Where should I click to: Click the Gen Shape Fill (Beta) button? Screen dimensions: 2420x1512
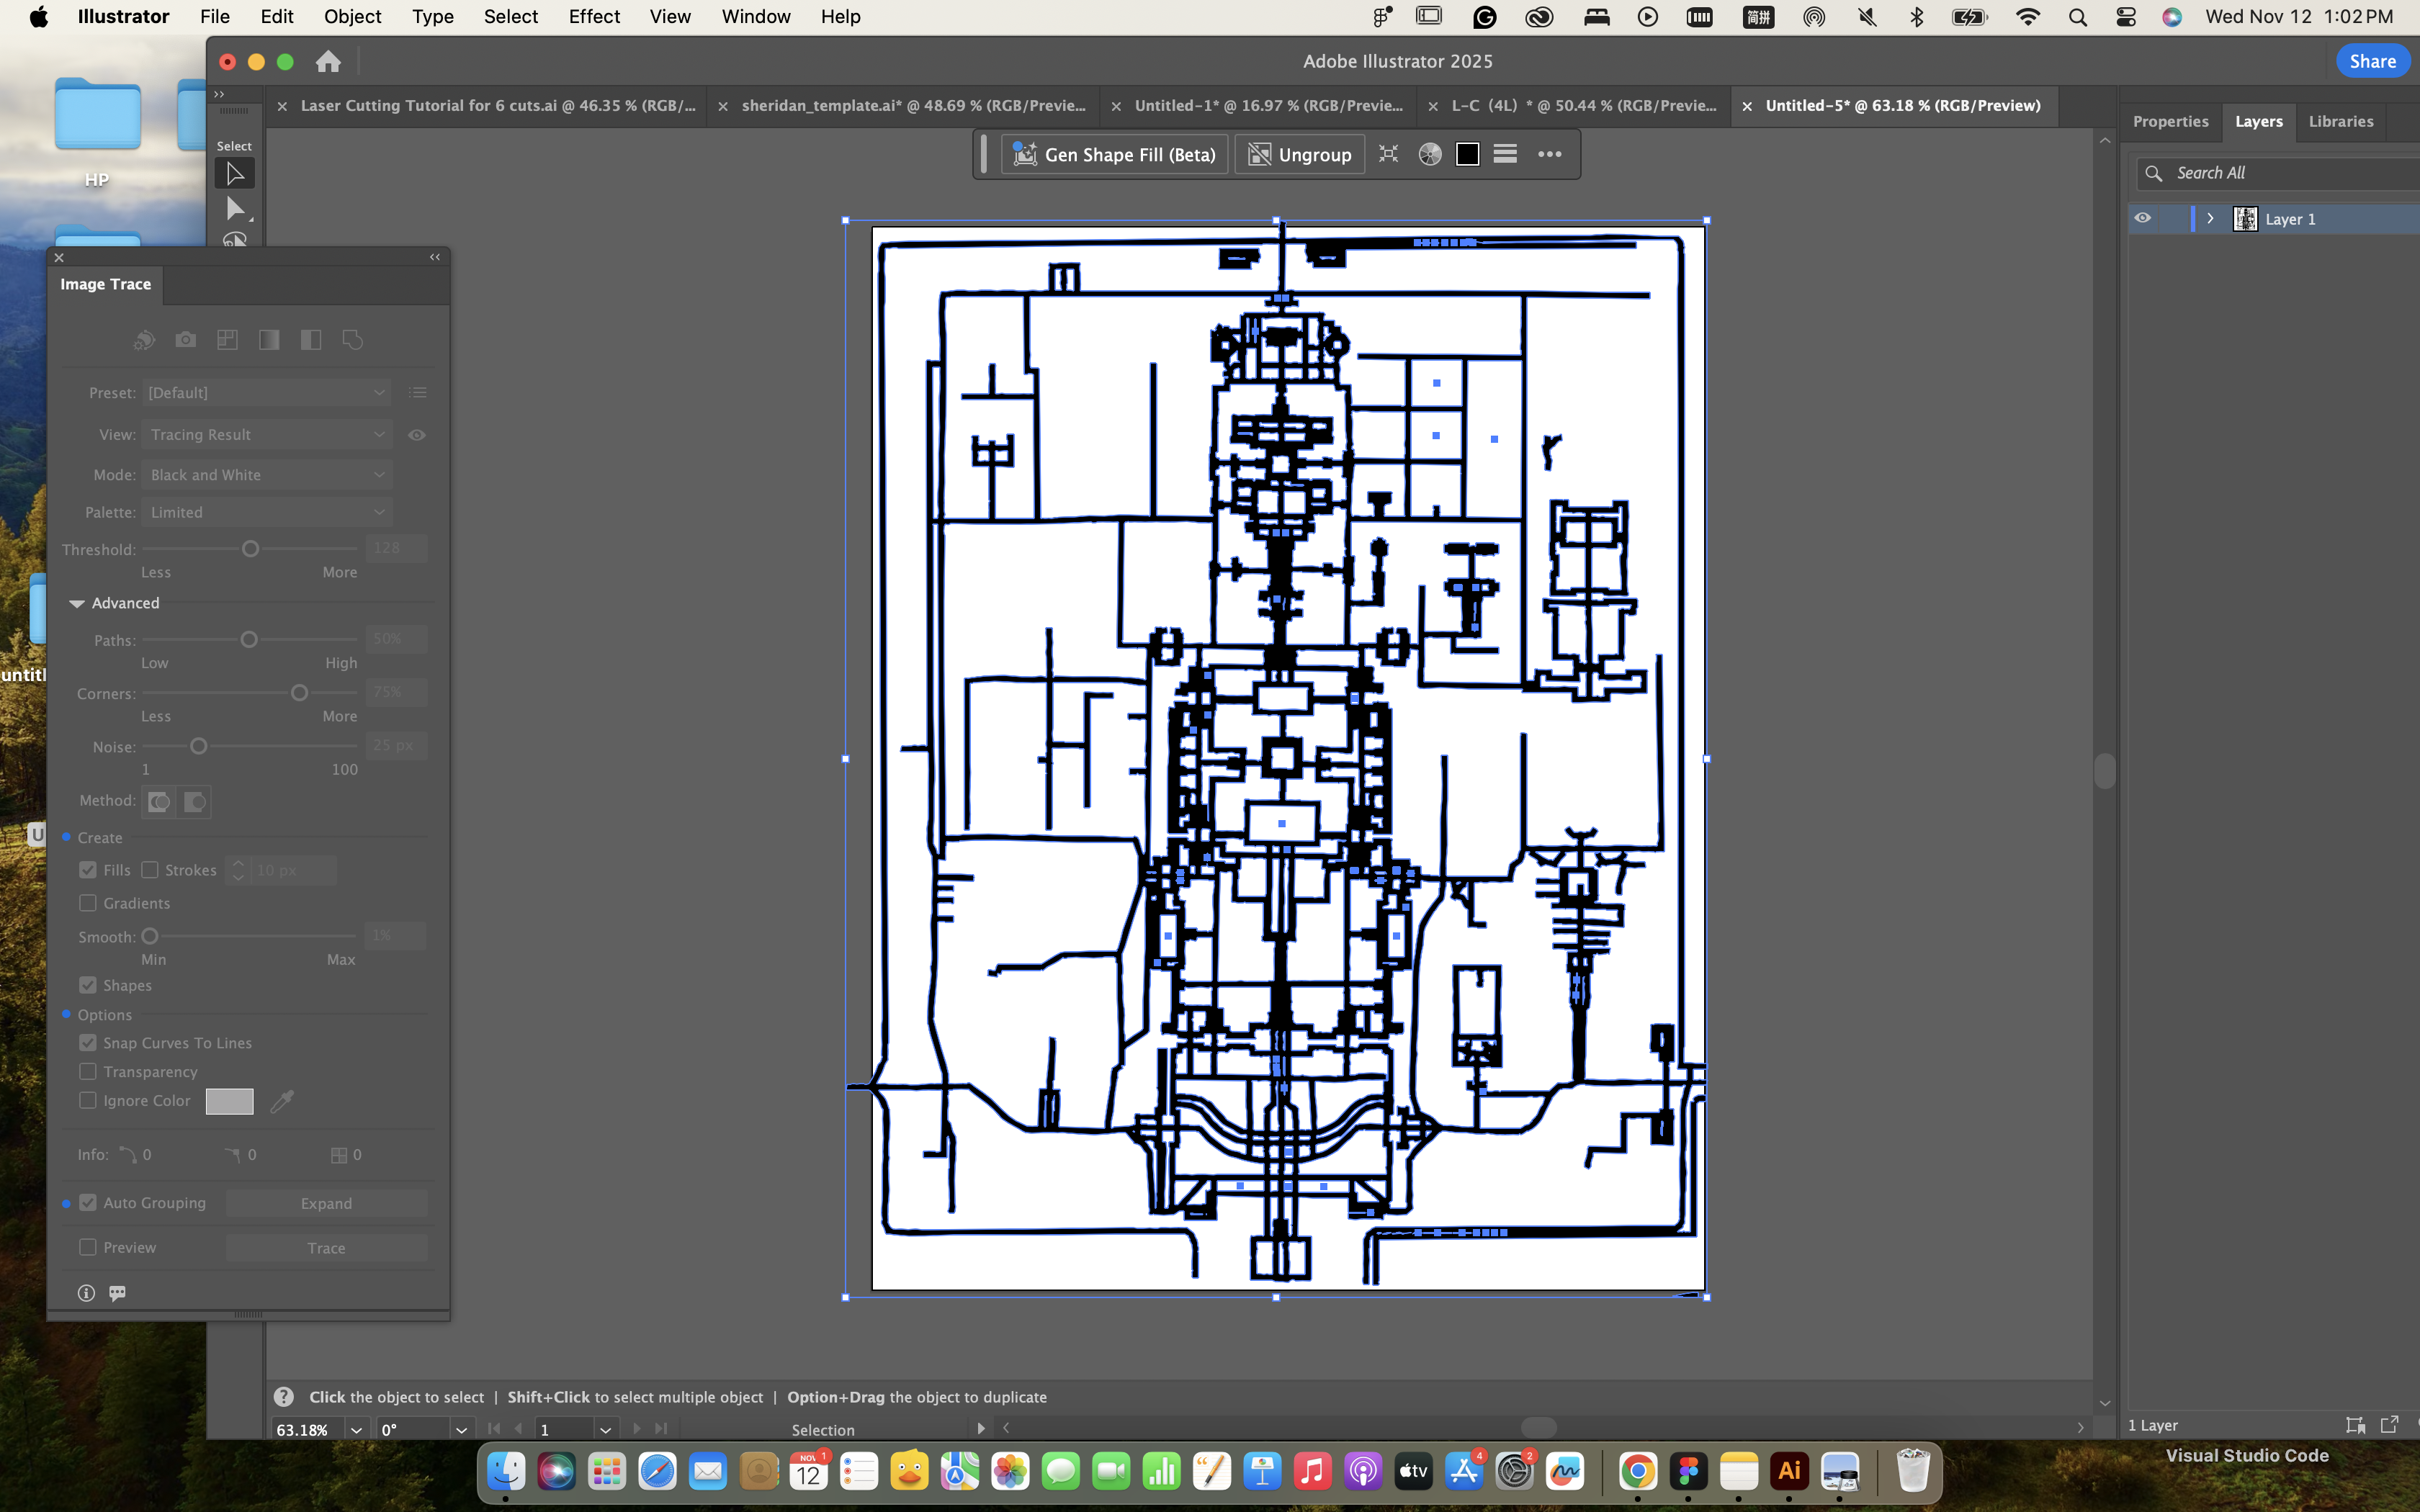pyautogui.click(x=1114, y=154)
